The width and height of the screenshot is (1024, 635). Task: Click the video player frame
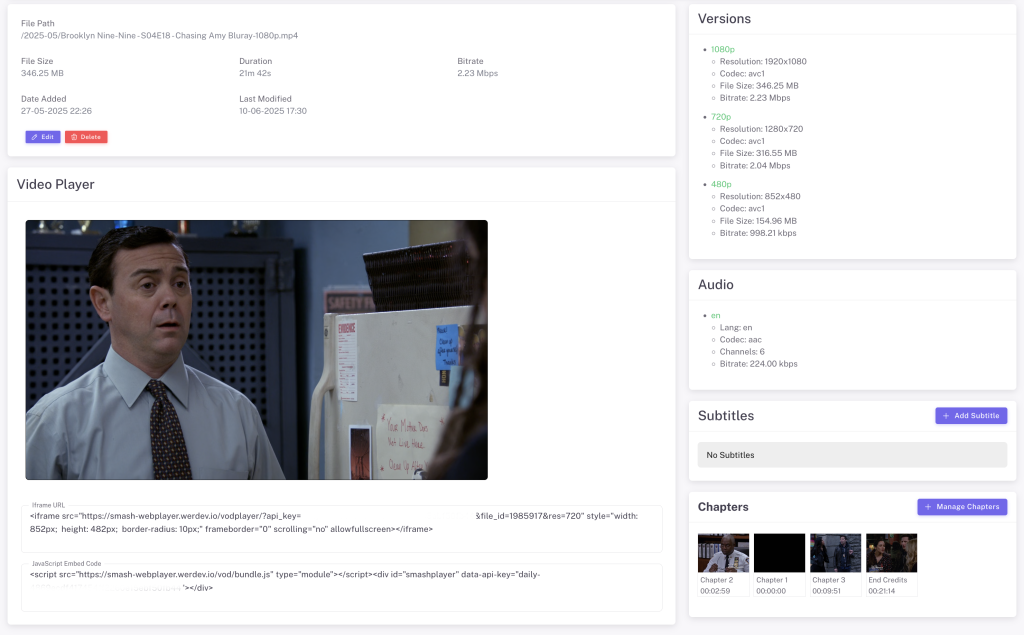[257, 350]
